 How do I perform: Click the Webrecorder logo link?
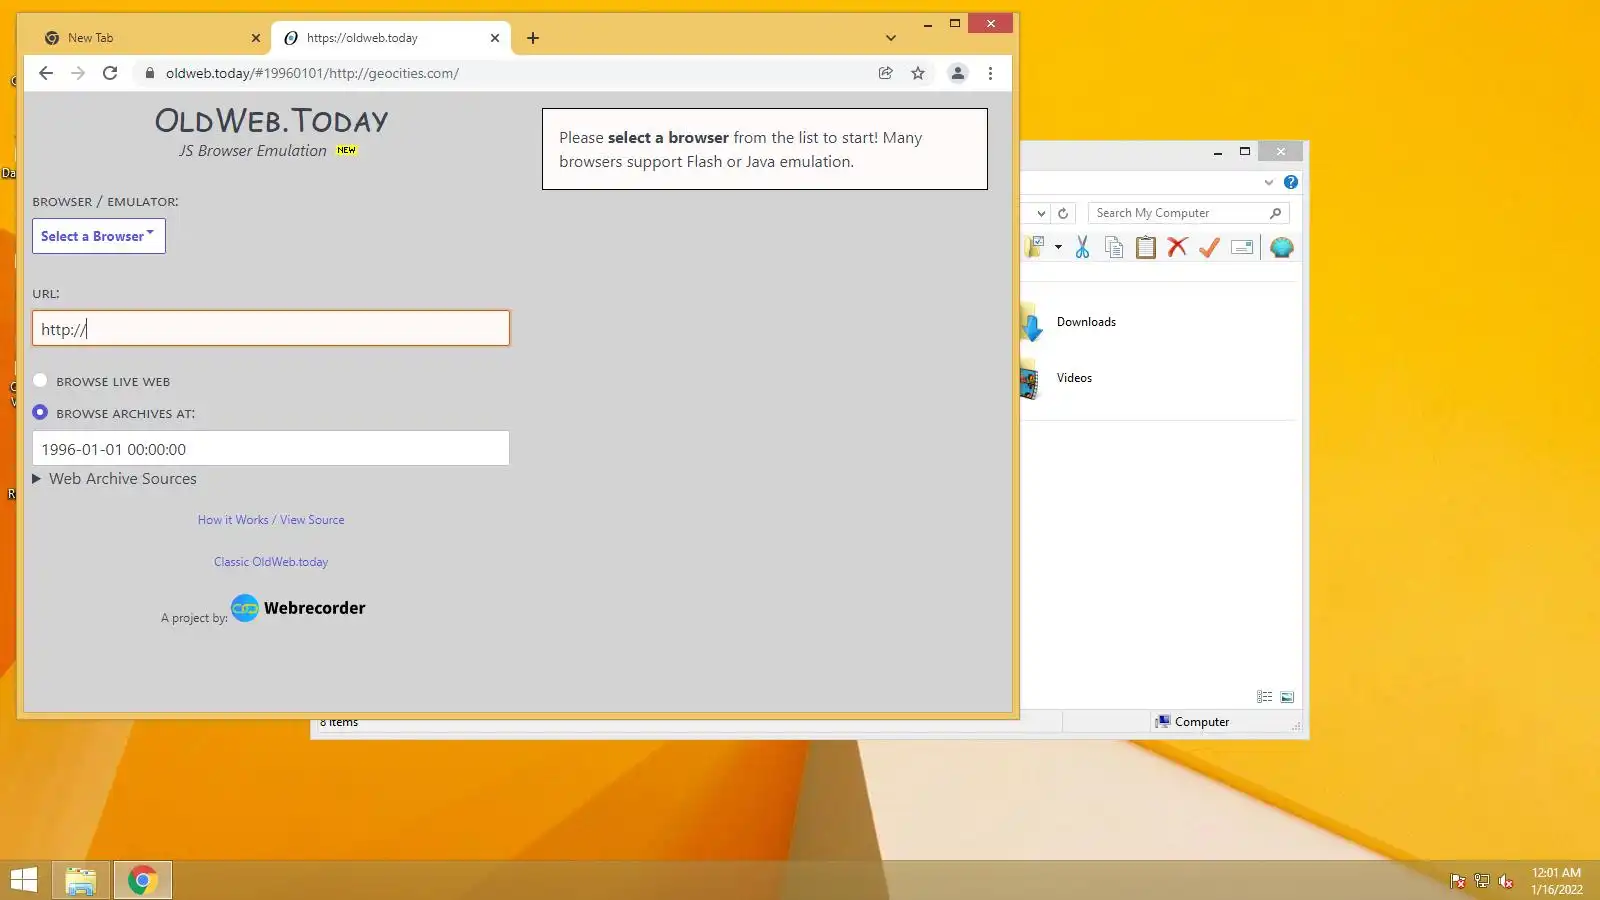298,607
